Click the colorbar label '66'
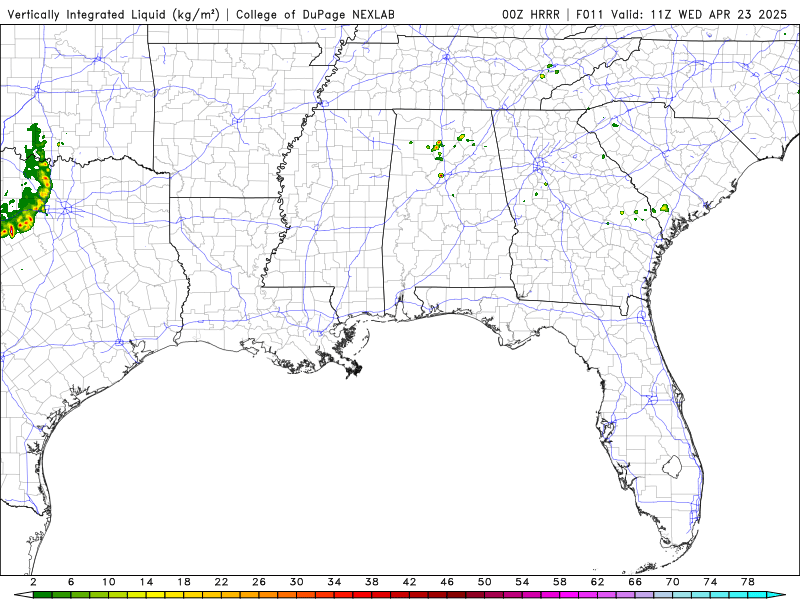Image resolution: width=800 pixels, height=600 pixels. coord(635,582)
